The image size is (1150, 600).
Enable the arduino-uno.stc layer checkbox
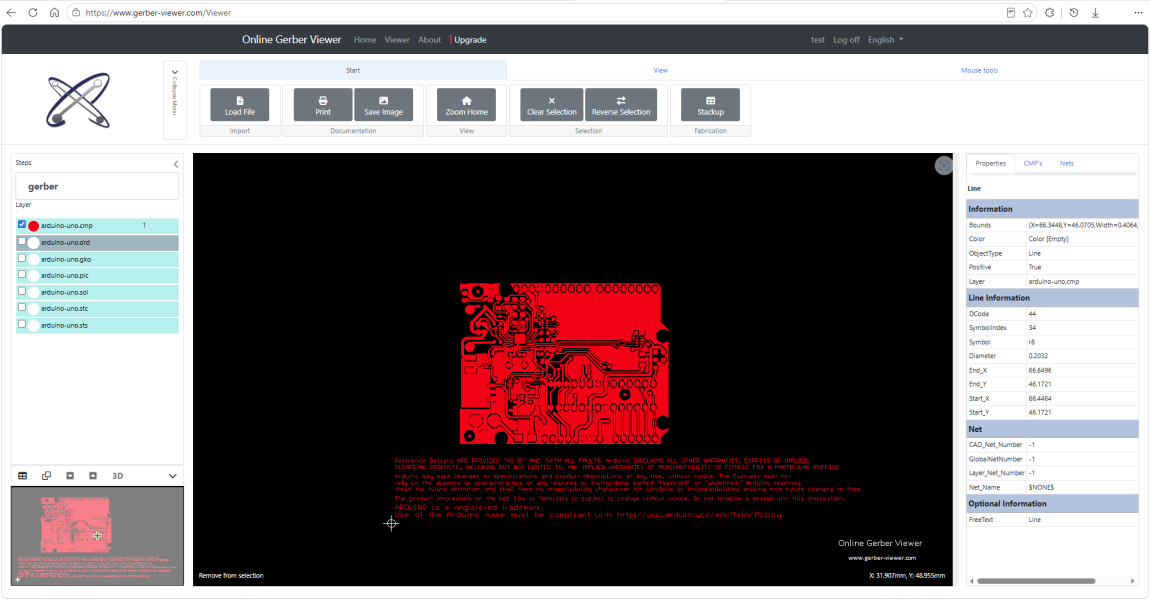click(x=22, y=307)
